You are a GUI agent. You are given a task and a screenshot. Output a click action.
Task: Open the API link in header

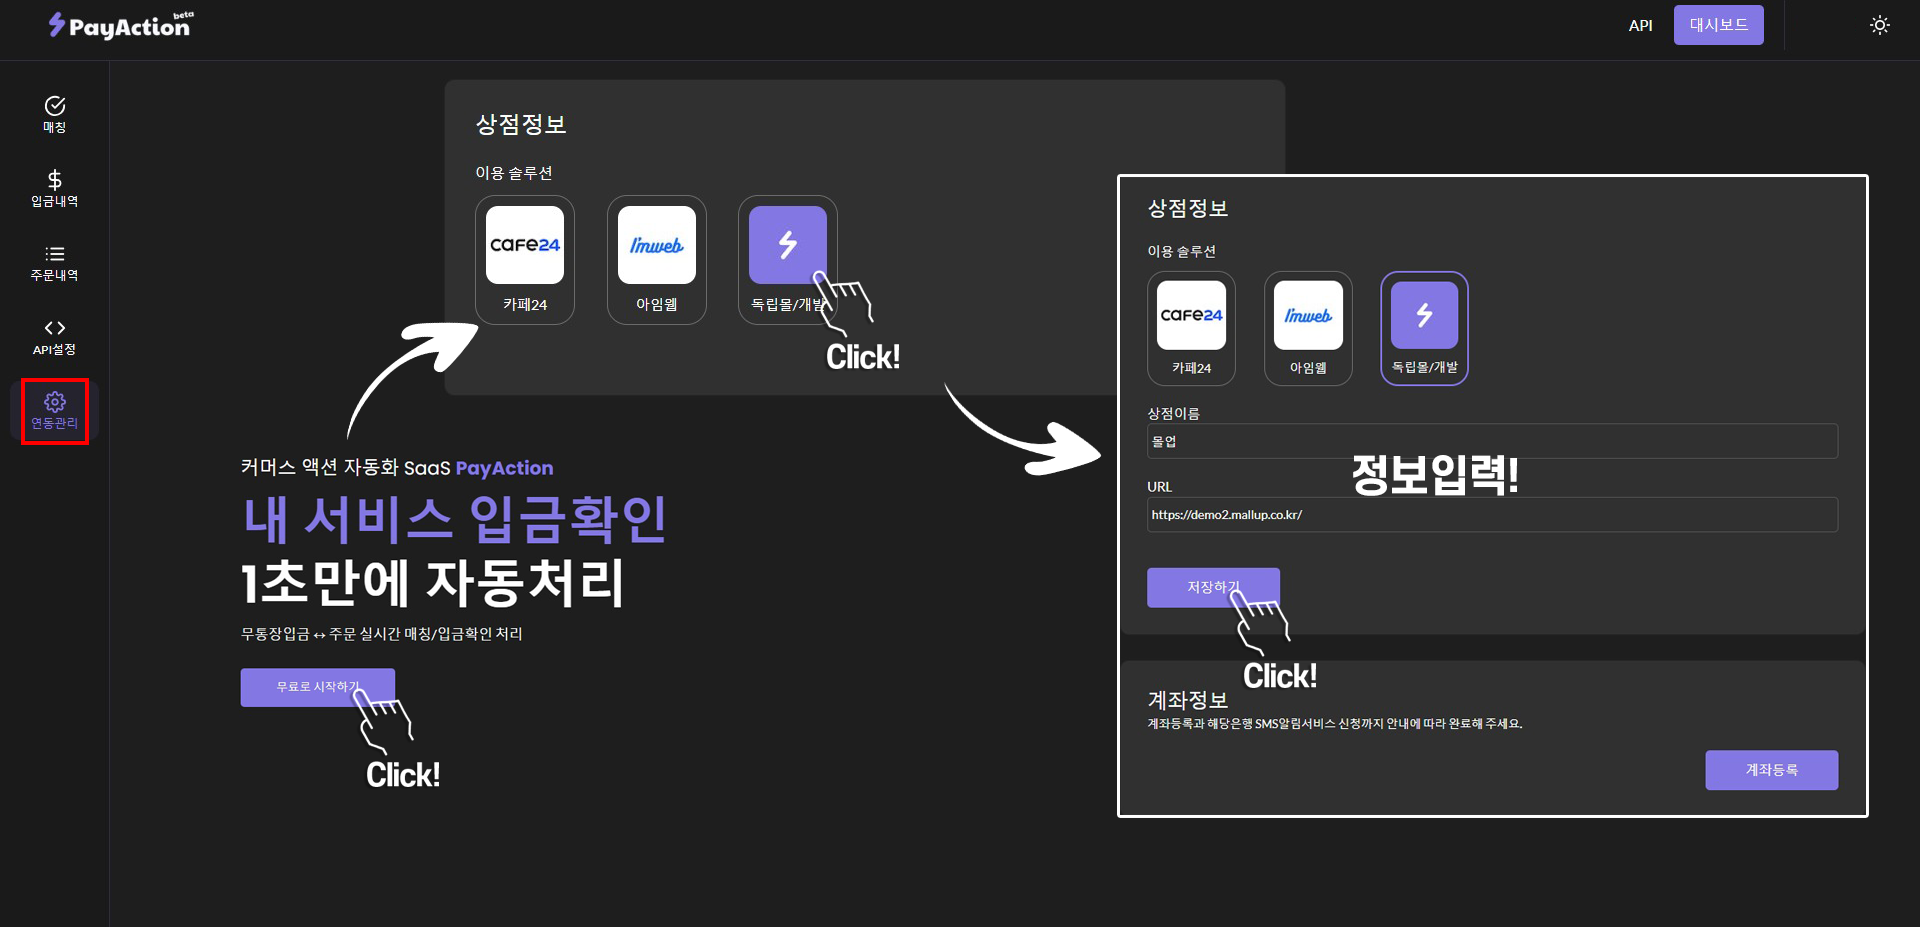1640,25
